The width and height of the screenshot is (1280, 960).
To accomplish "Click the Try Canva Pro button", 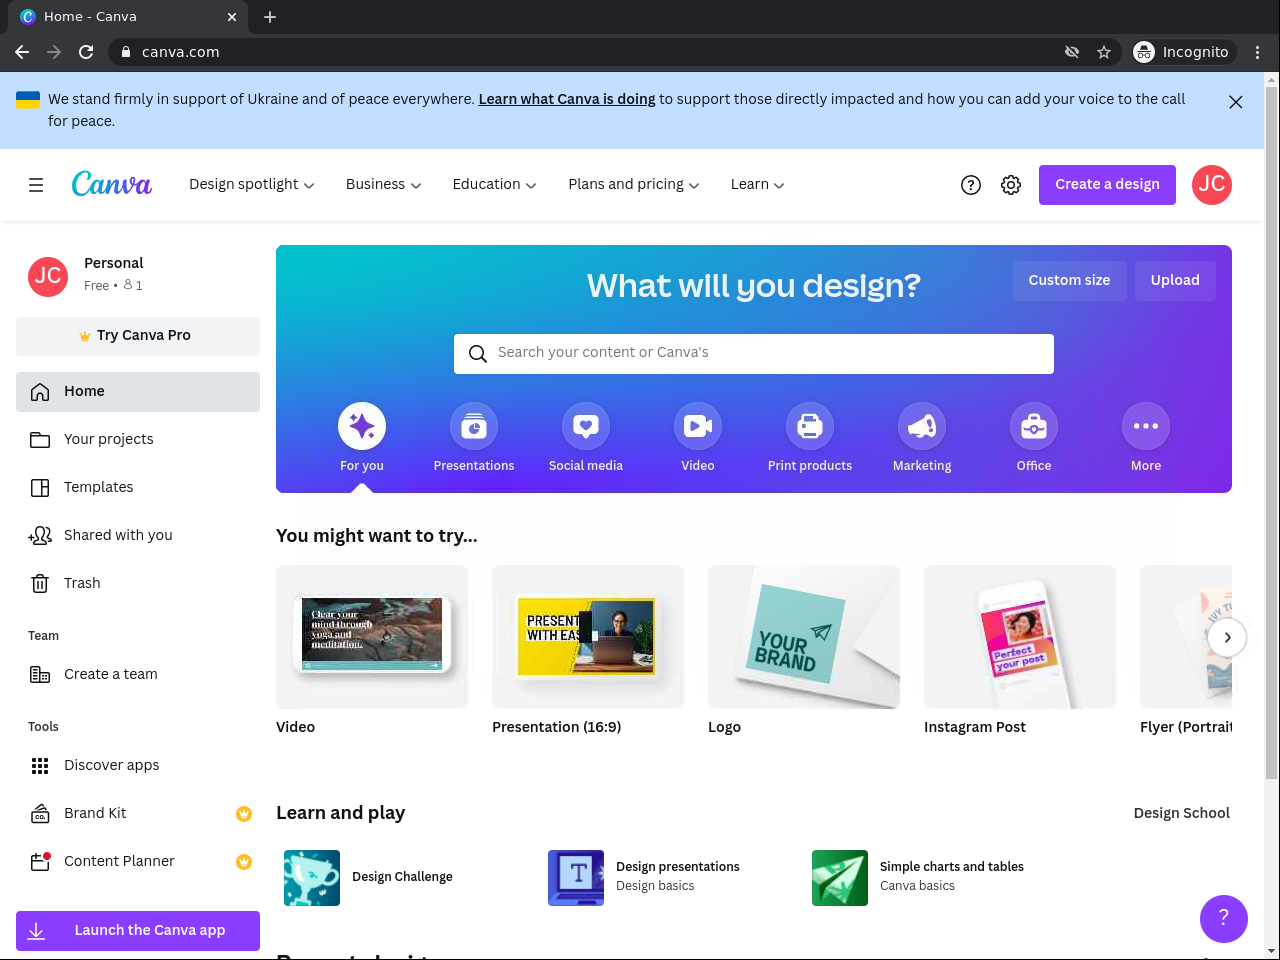I will click(138, 336).
